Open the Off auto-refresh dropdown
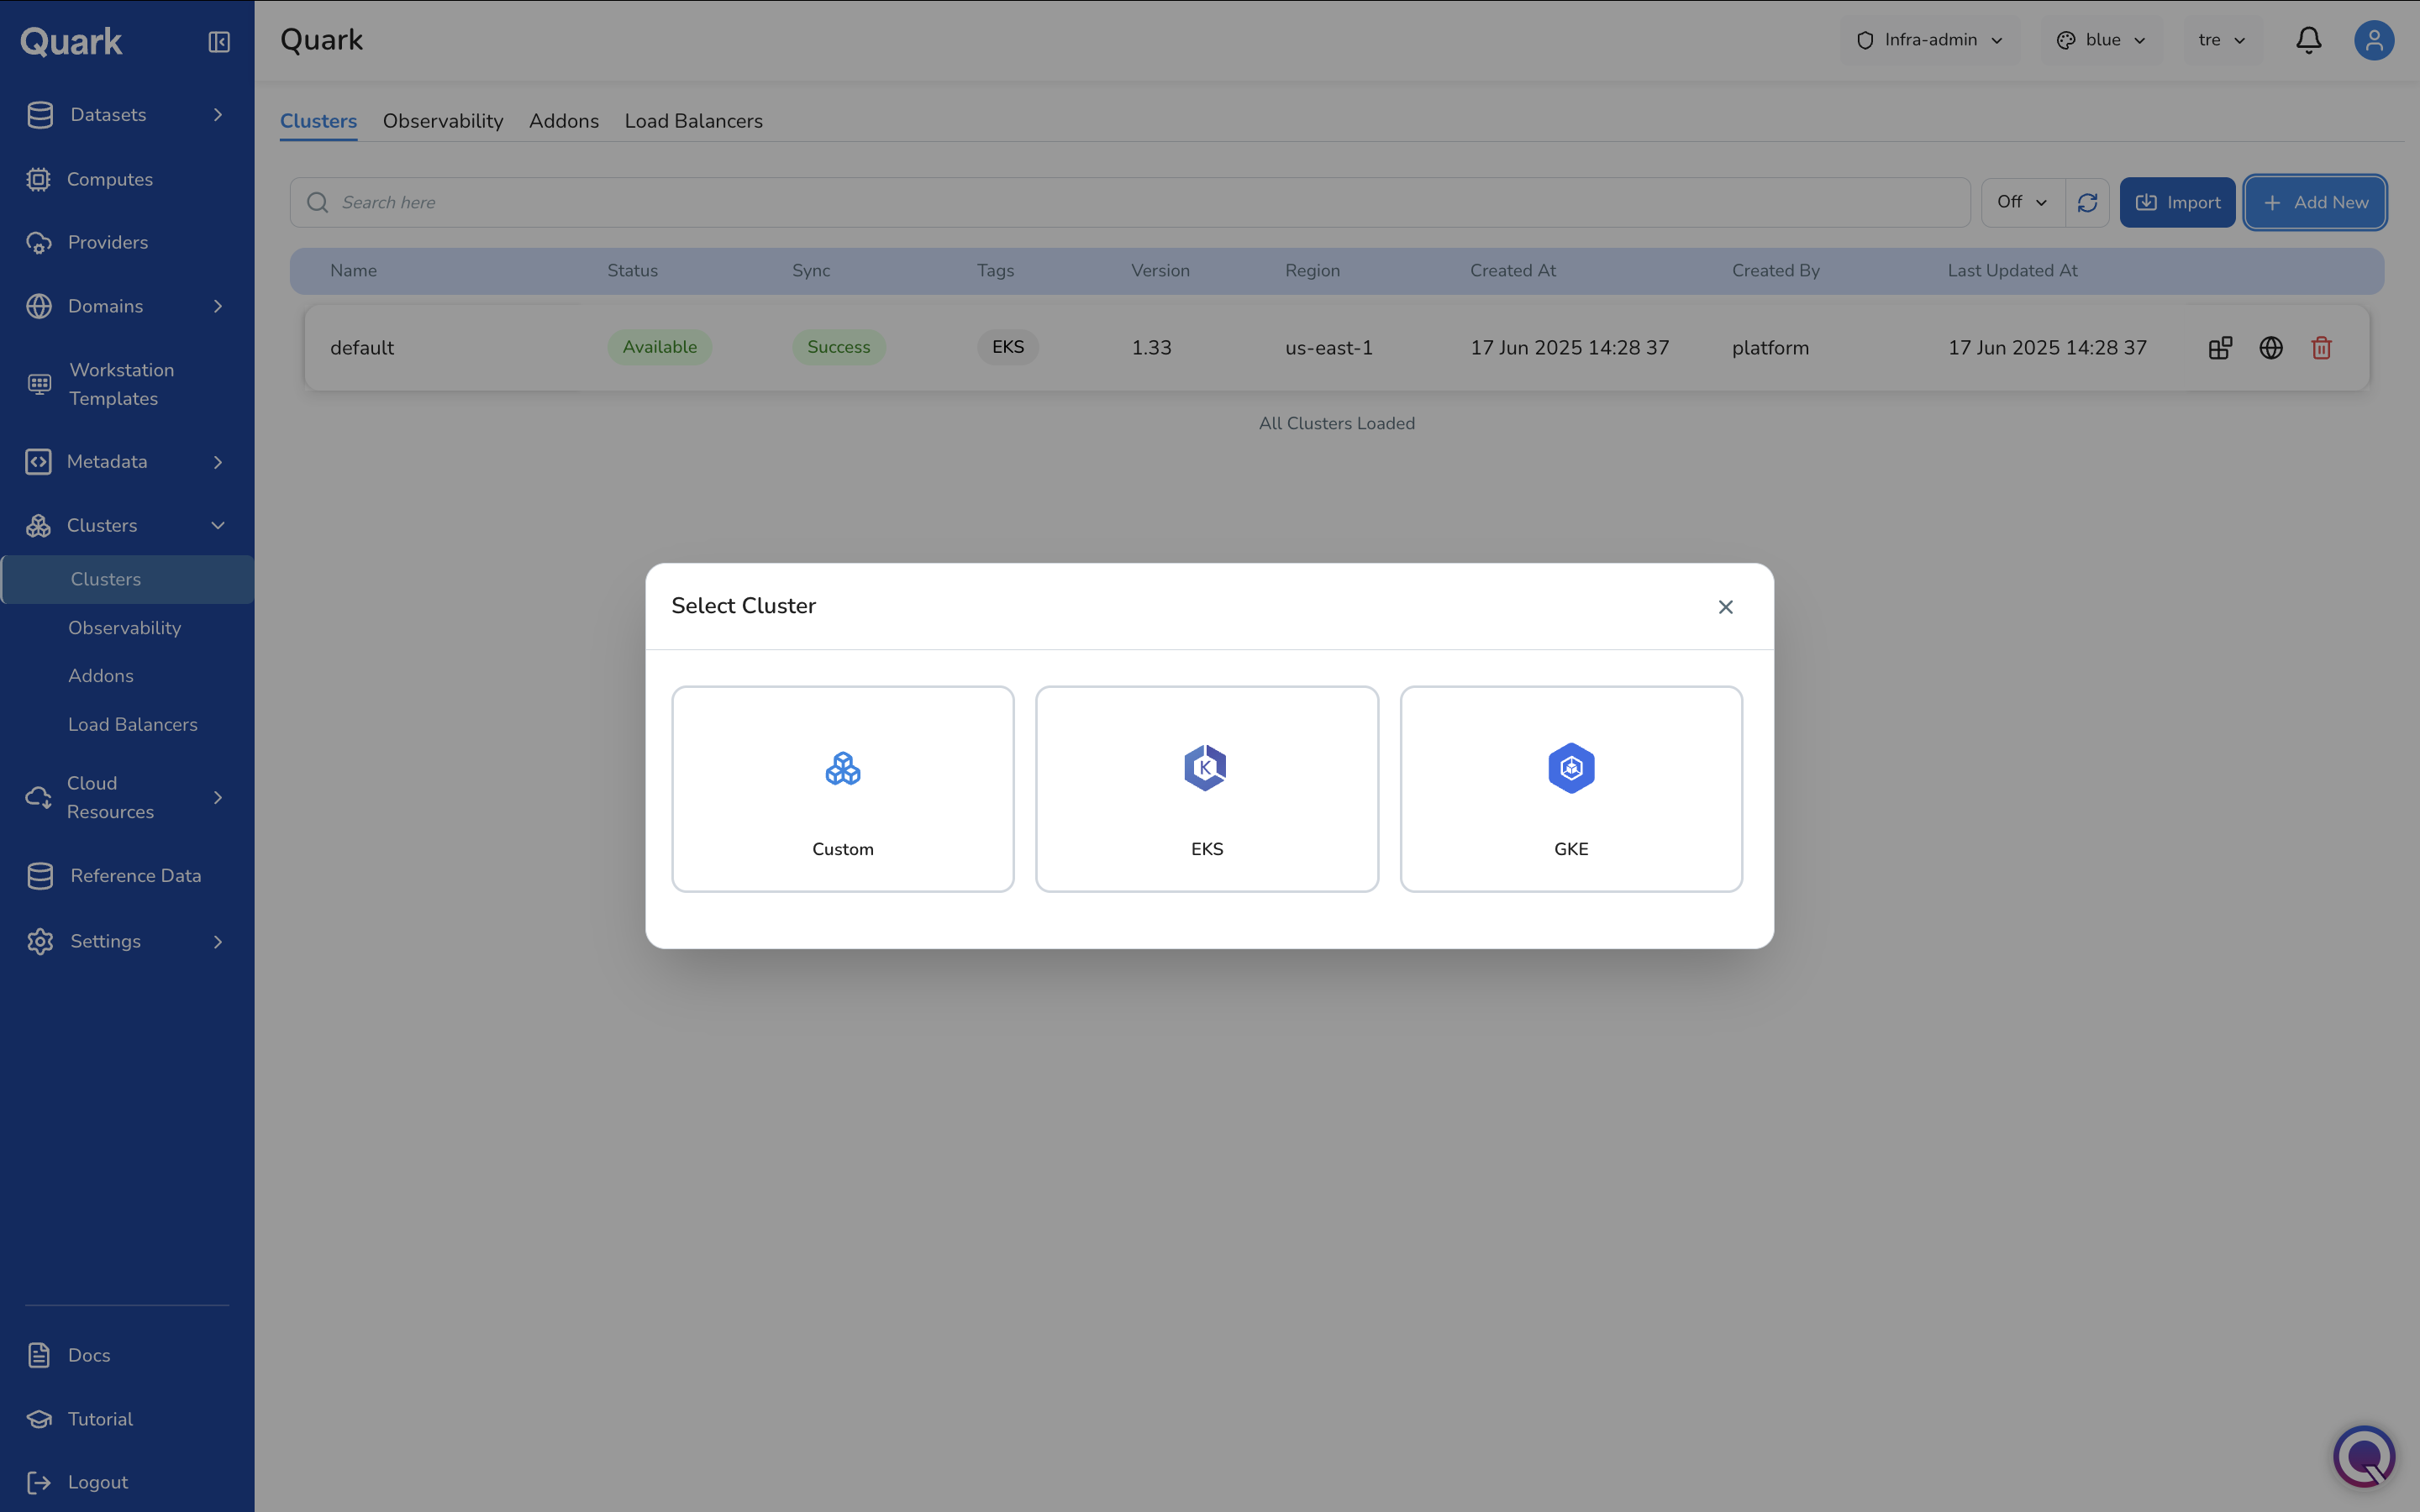2420x1512 pixels. point(2022,202)
